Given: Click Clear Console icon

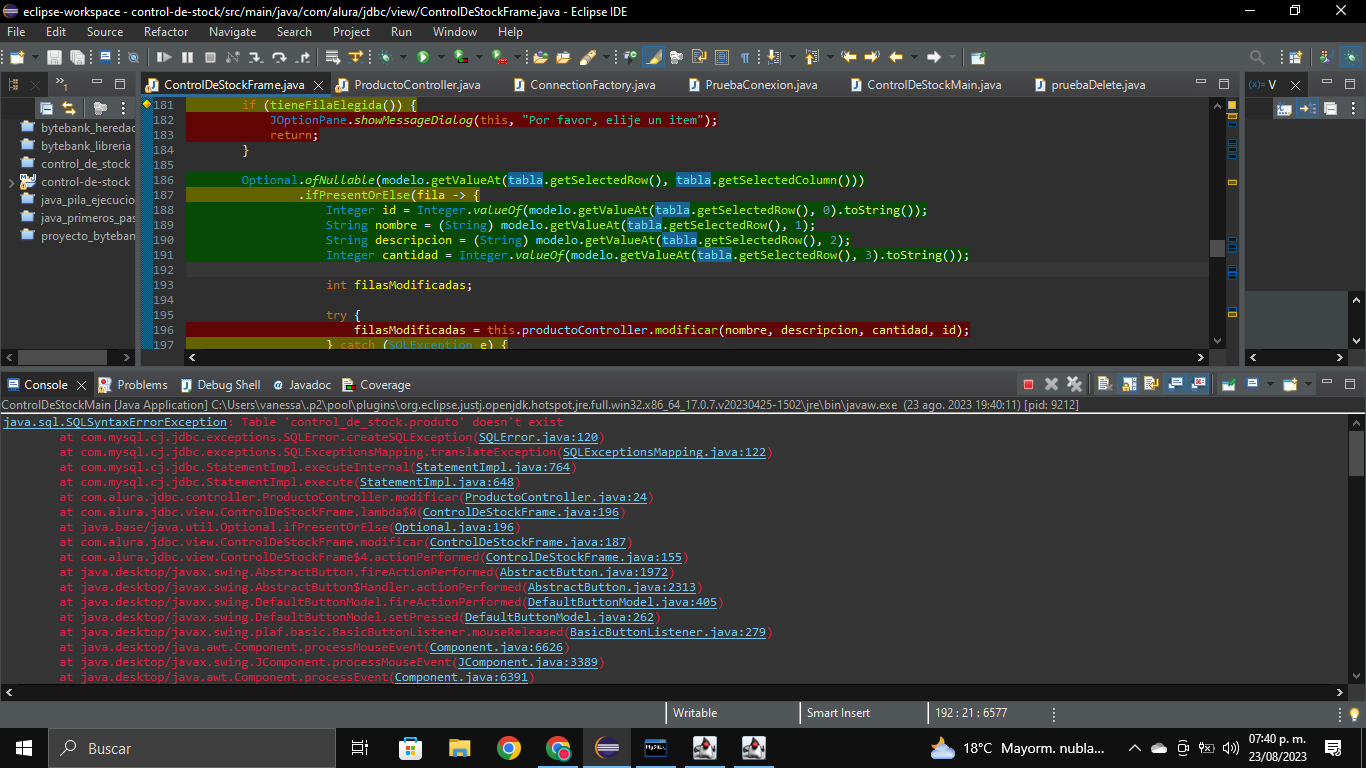Looking at the screenshot, I should point(1104,384).
